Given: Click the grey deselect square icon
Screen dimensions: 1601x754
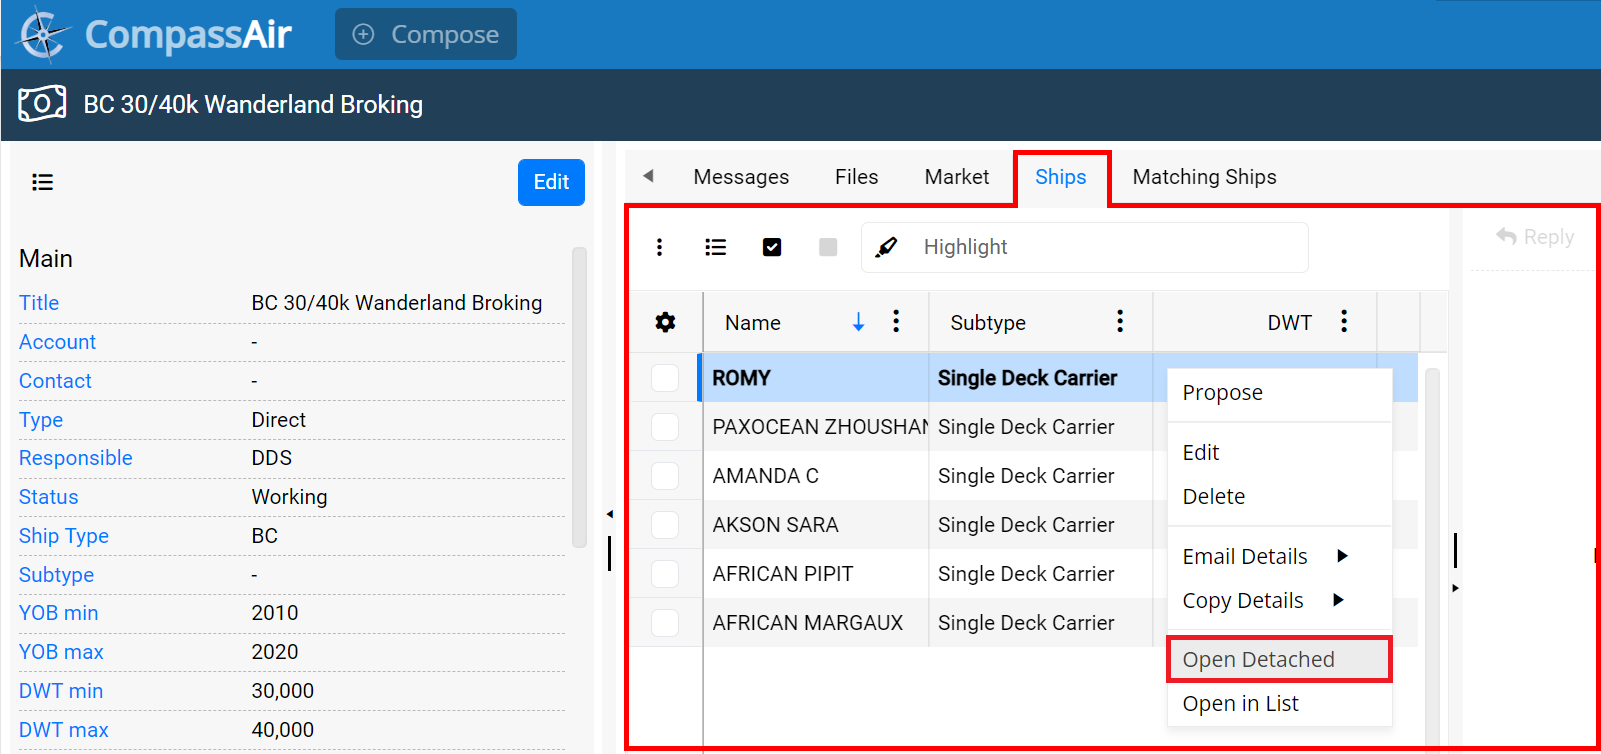Looking at the screenshot, I should pyautogui.click(x=828, y=247).
